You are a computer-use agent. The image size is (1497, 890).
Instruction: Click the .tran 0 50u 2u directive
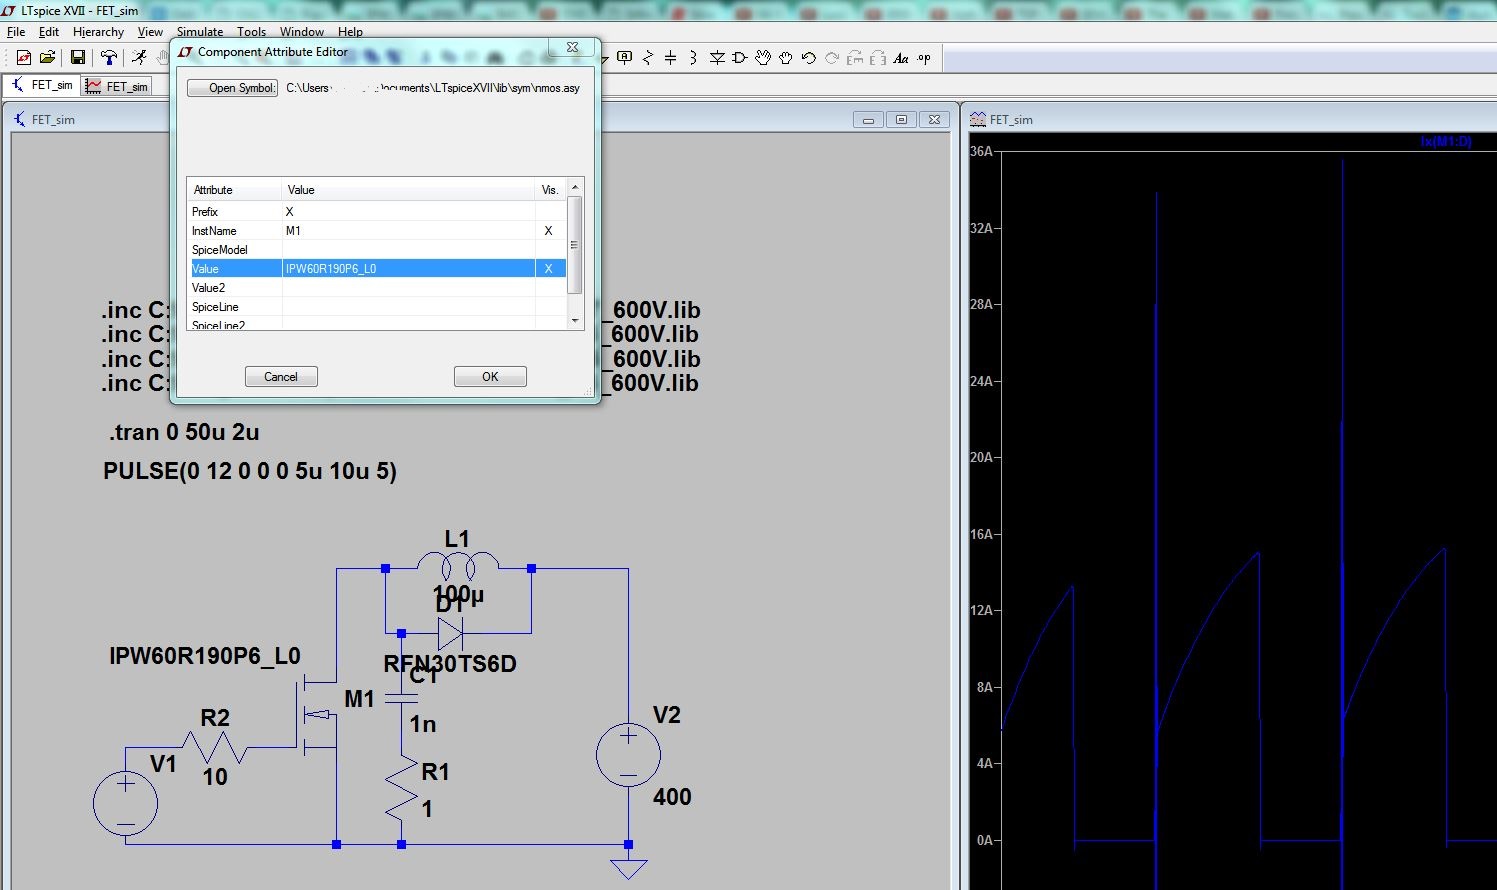(184, 432)
